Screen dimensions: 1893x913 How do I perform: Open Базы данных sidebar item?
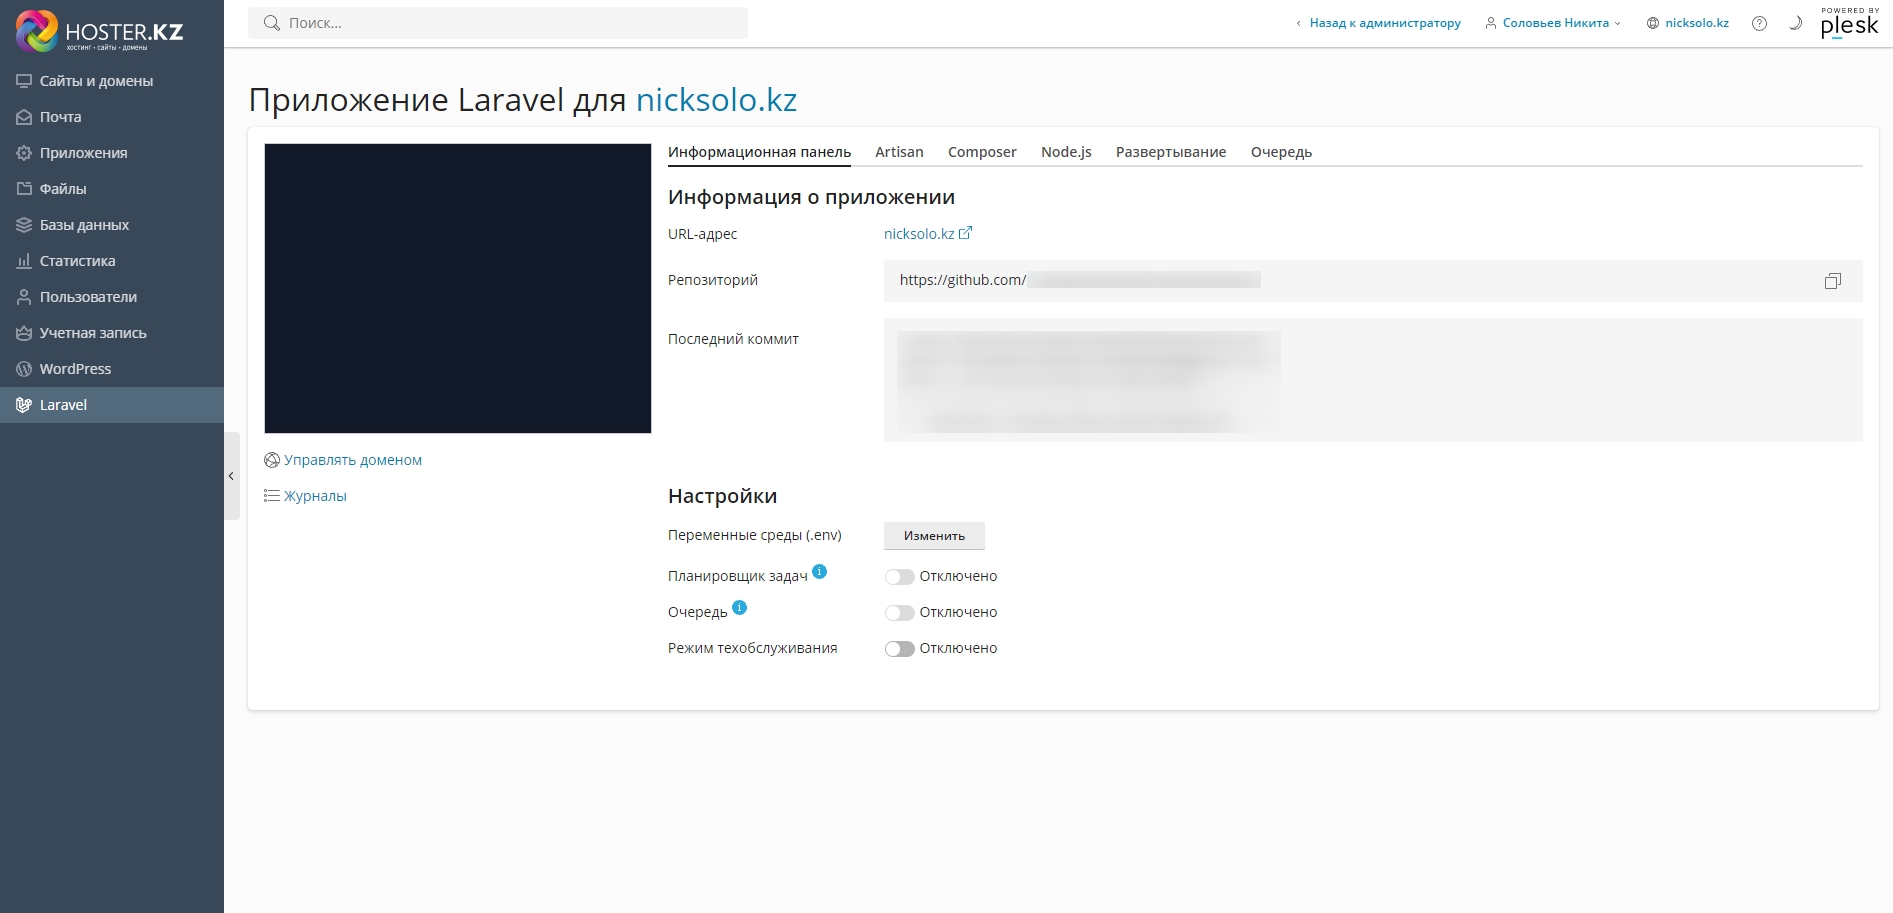pos(112,225)
